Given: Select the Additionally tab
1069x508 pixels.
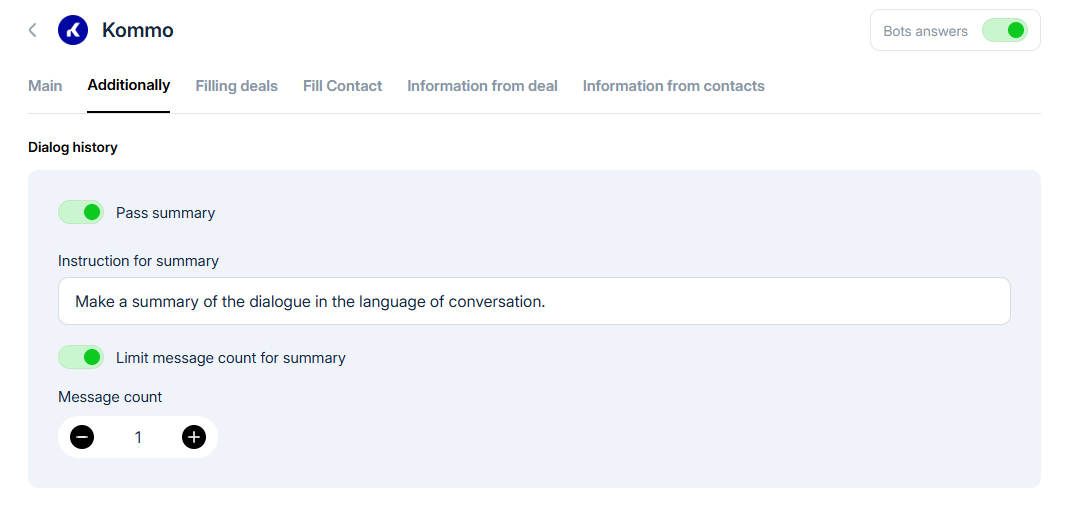Looking at the screenshot, I should 129,86.
